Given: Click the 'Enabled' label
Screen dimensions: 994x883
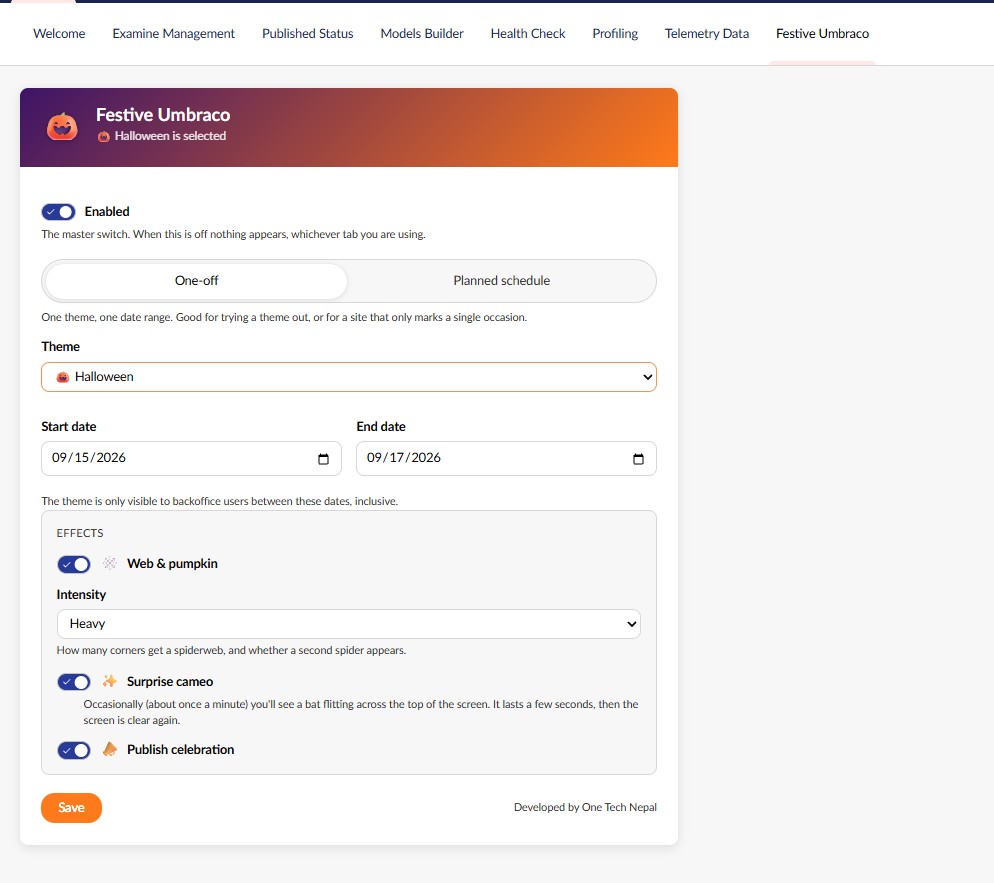Looking at the screenshot, I should click(107, 212).
